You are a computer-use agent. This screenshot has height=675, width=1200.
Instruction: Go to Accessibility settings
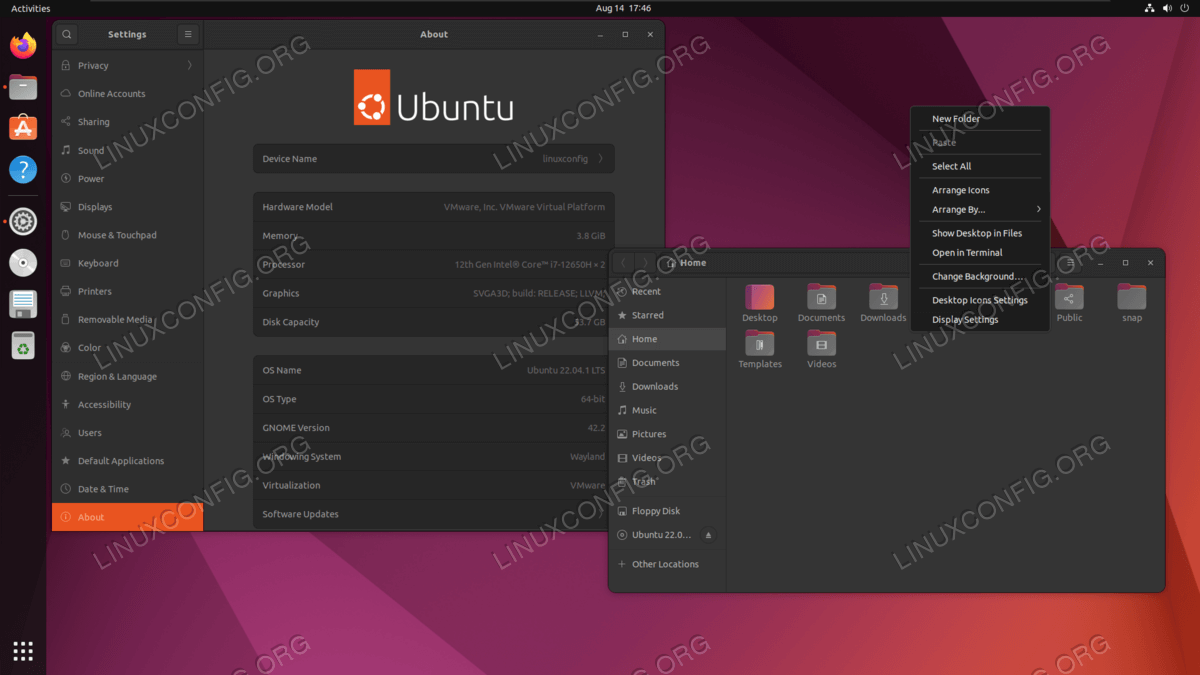click(127, 405)
